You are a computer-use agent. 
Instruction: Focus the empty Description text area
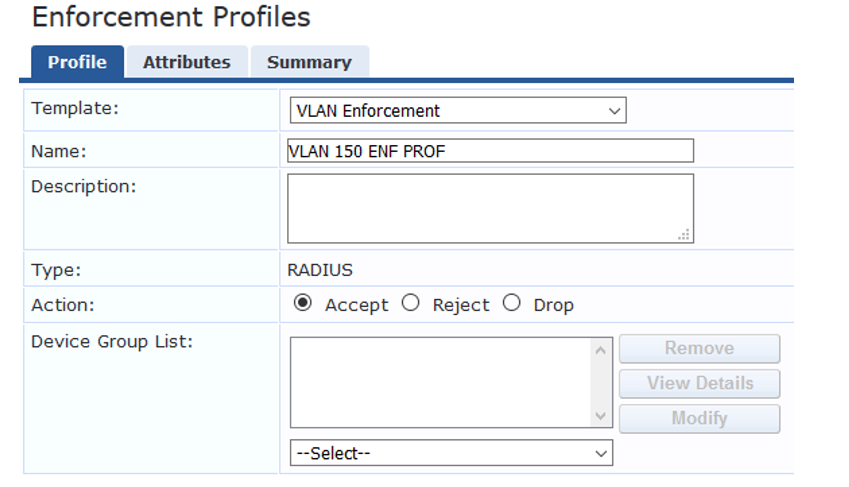click(x=490, y=208)
